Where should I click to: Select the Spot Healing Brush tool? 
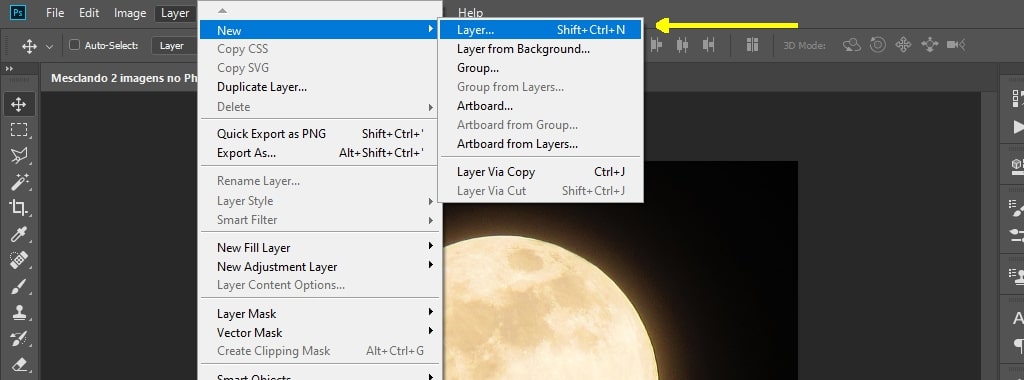(x=18, y=260)
